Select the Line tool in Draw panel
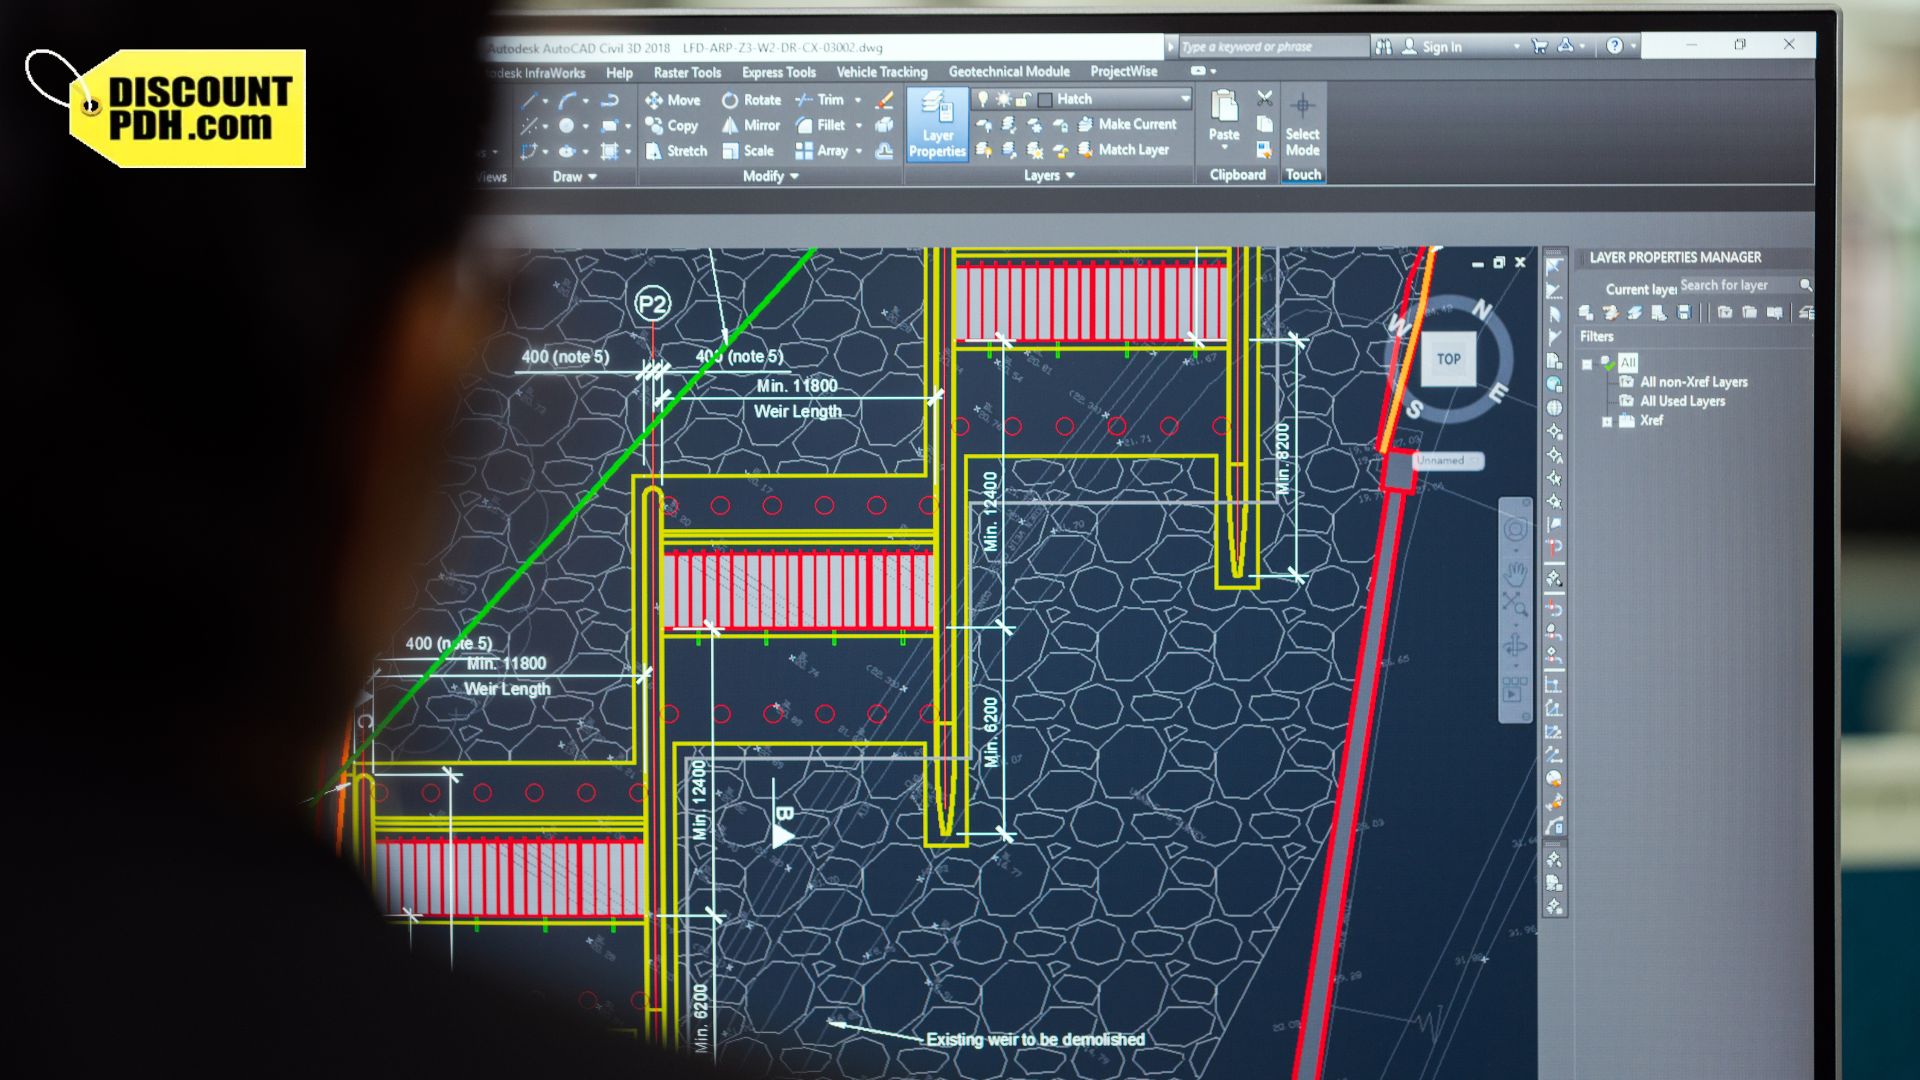Viewport: 1920px width, 1080px height. point(529,100)
